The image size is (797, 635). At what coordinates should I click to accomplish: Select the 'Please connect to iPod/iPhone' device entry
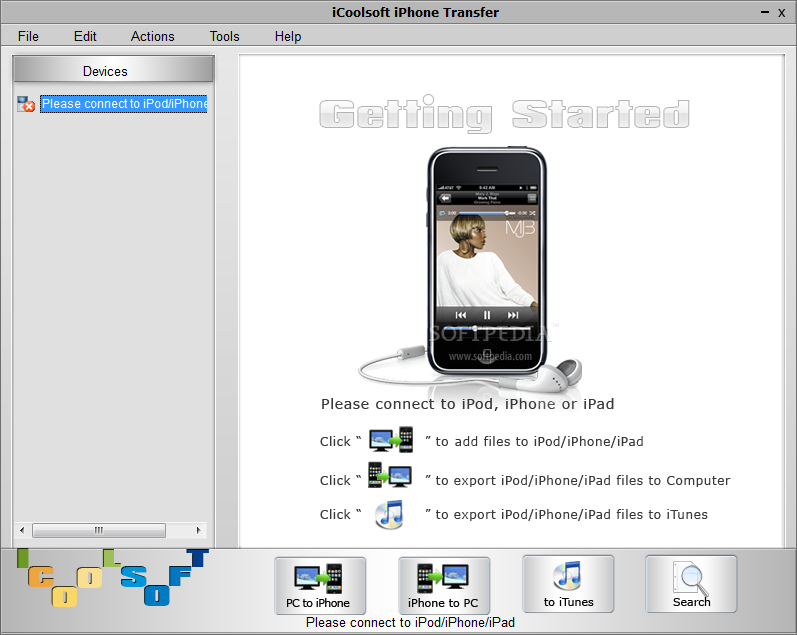click(x=124, y=104)
